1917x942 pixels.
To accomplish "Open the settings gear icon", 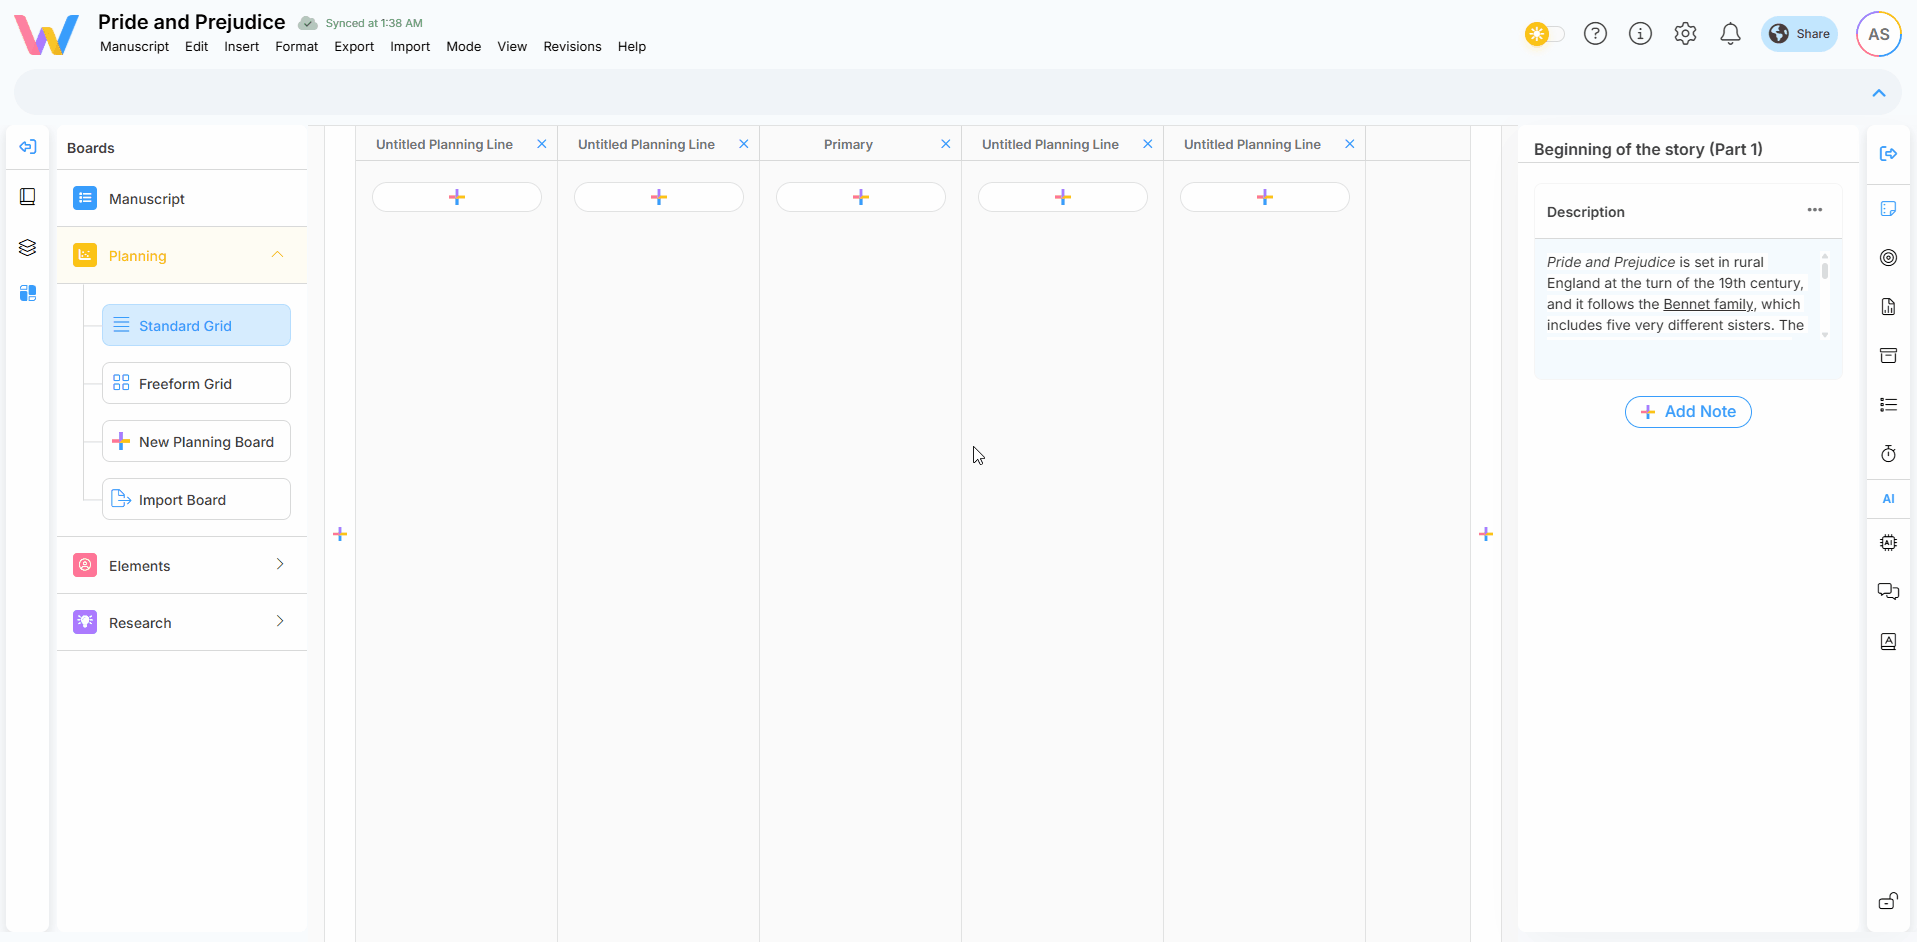I will (x=1685, y=34).
